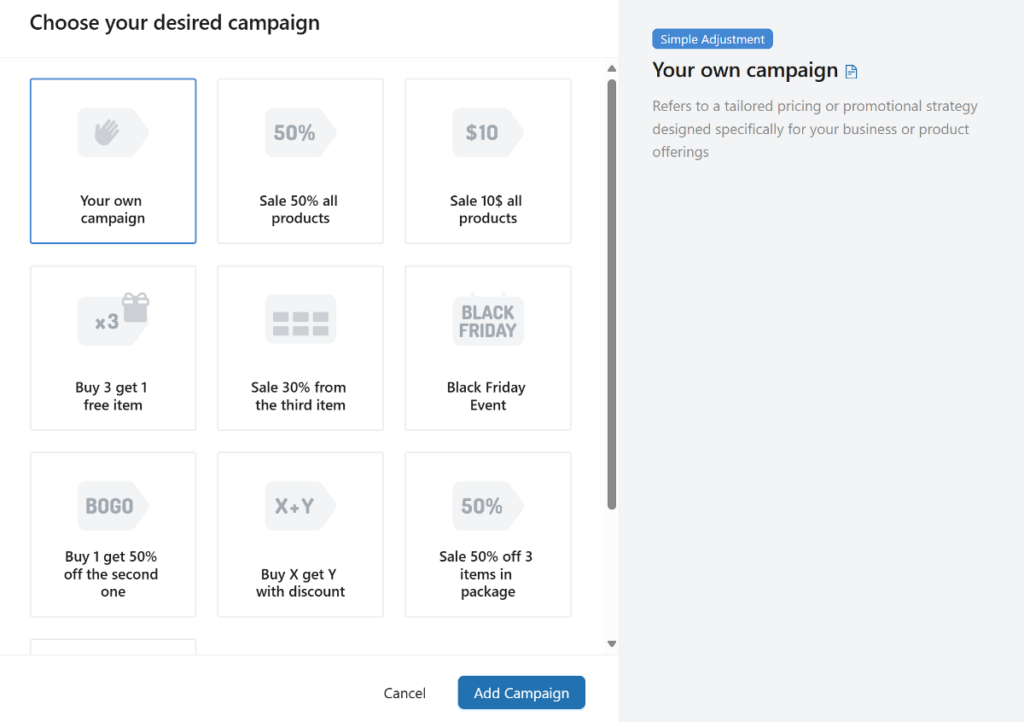
Task: Click the Your own campaign heading link
Action: [745, 70]
